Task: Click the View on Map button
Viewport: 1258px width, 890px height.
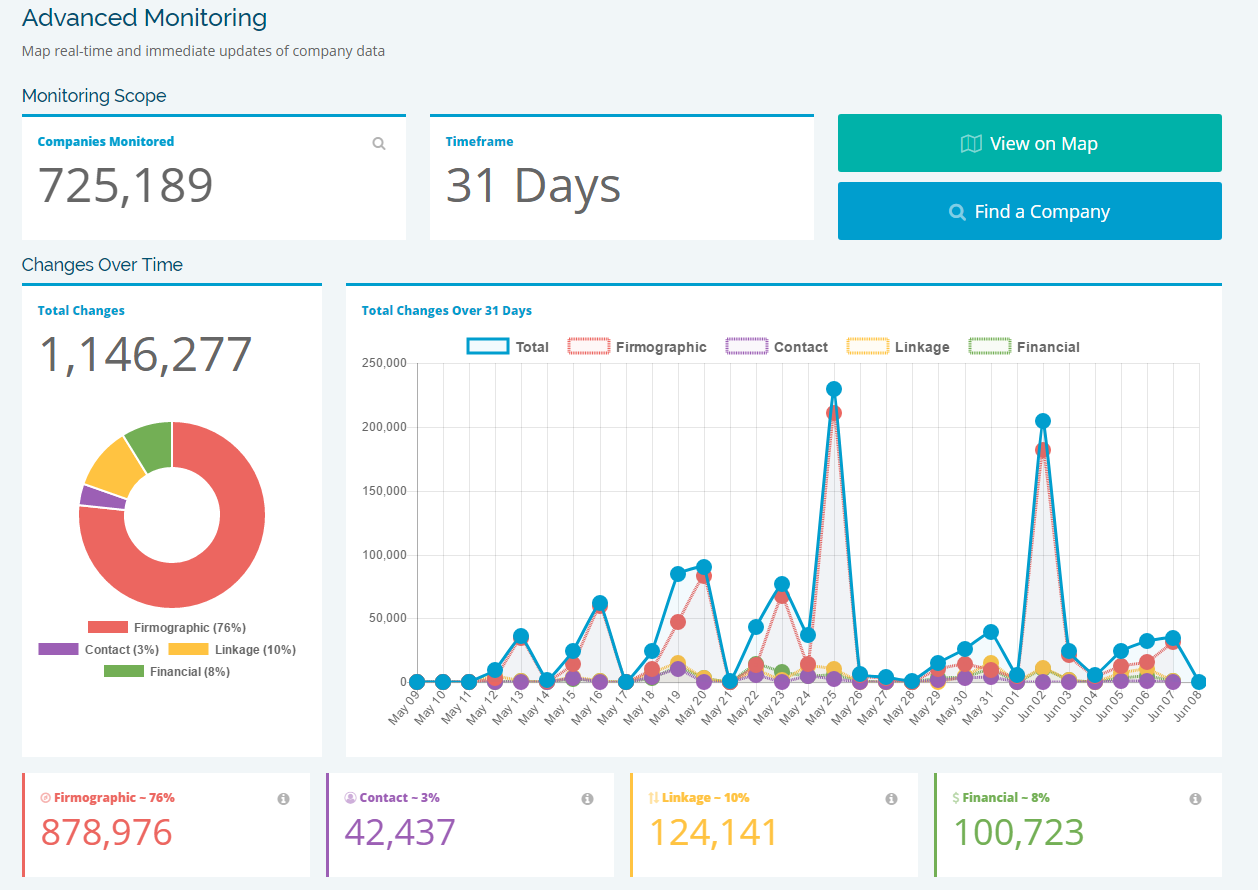Action: 1030,143
